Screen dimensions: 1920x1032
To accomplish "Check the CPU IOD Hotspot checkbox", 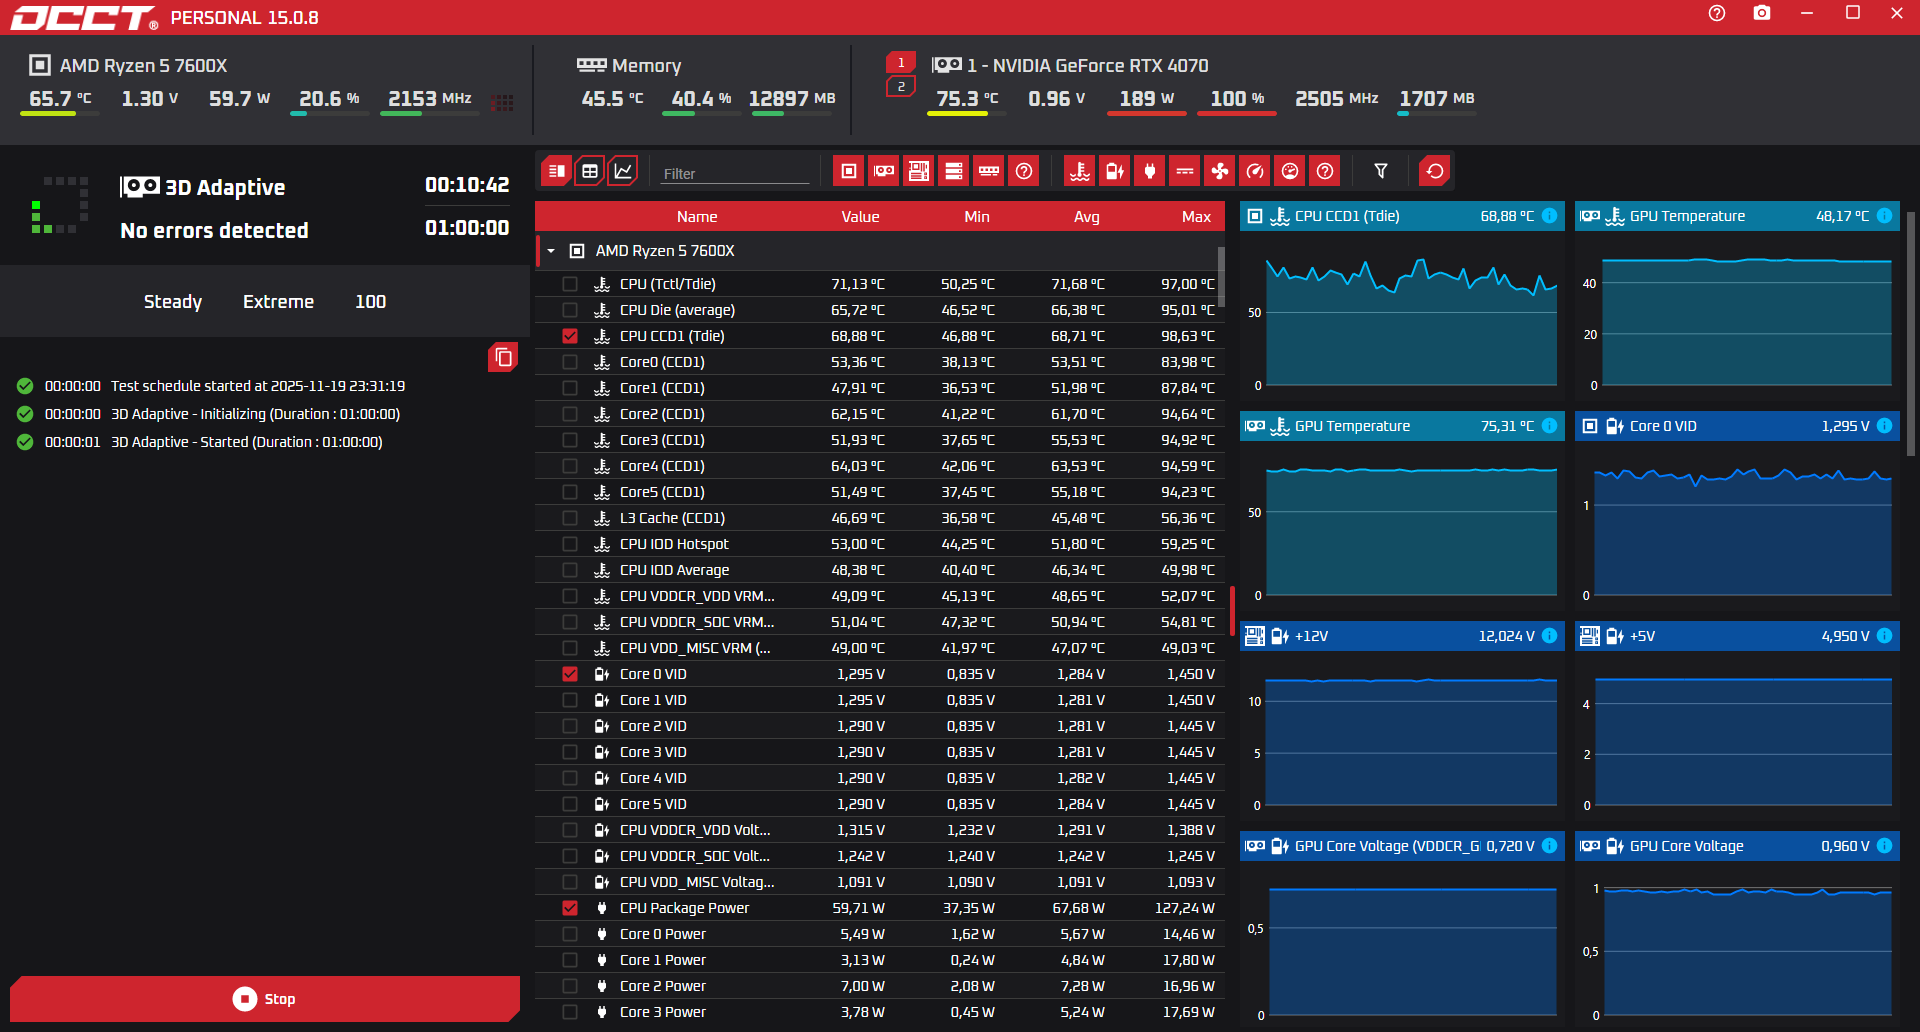I will [x=570, y=544].
